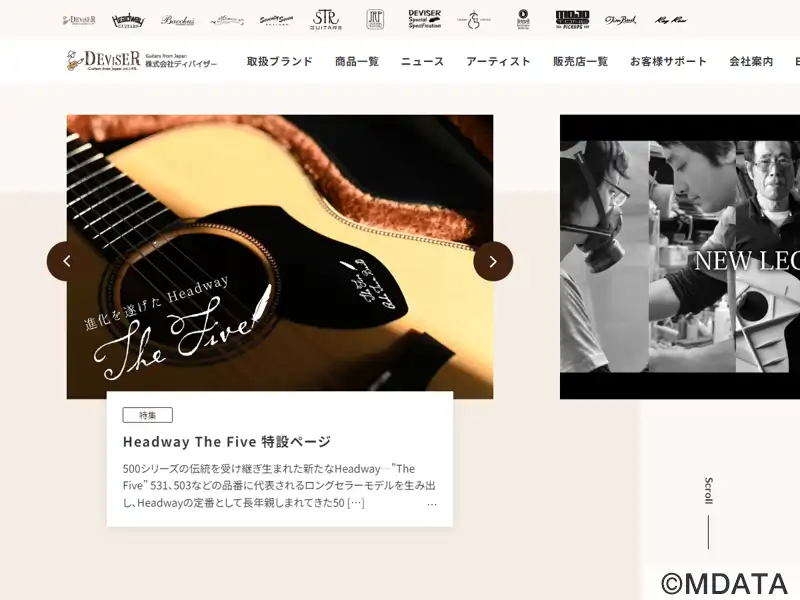Open the last script brand logo
Screen dimensions: 800x600
coord(670,20)
